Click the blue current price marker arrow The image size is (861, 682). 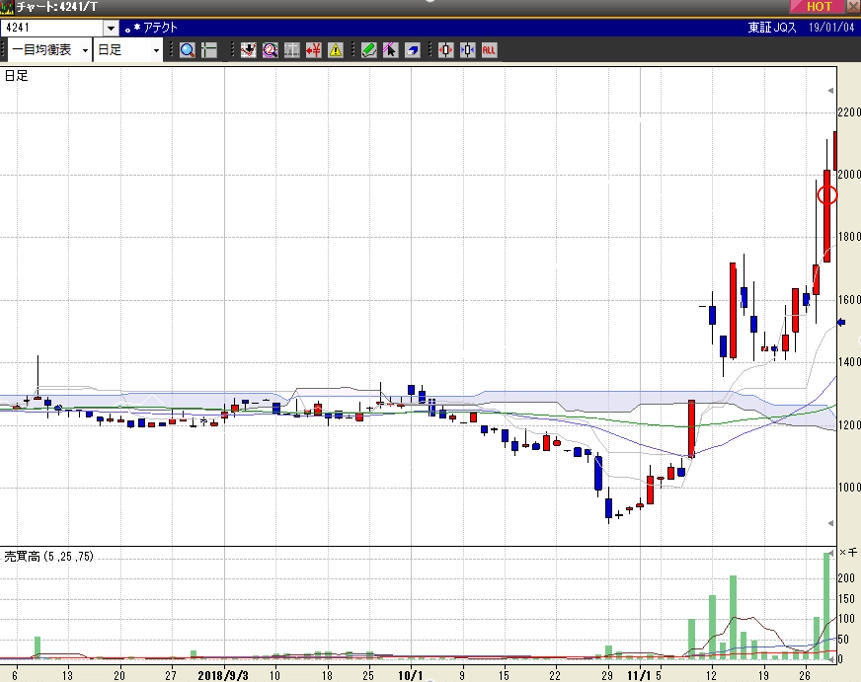841,322
